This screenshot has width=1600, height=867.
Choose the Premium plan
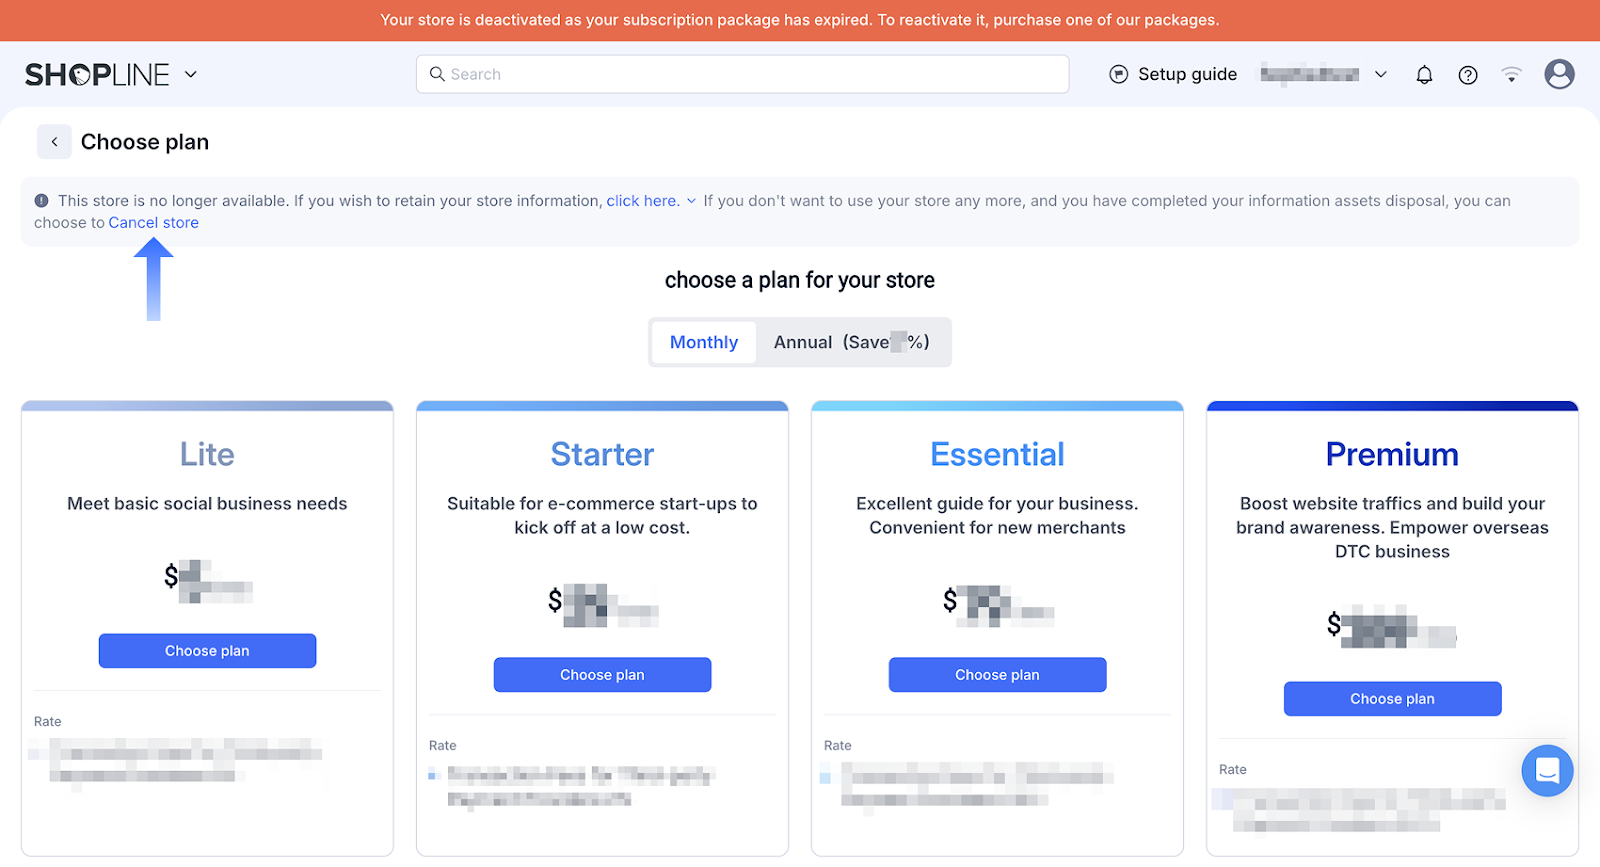point(1392,699)
